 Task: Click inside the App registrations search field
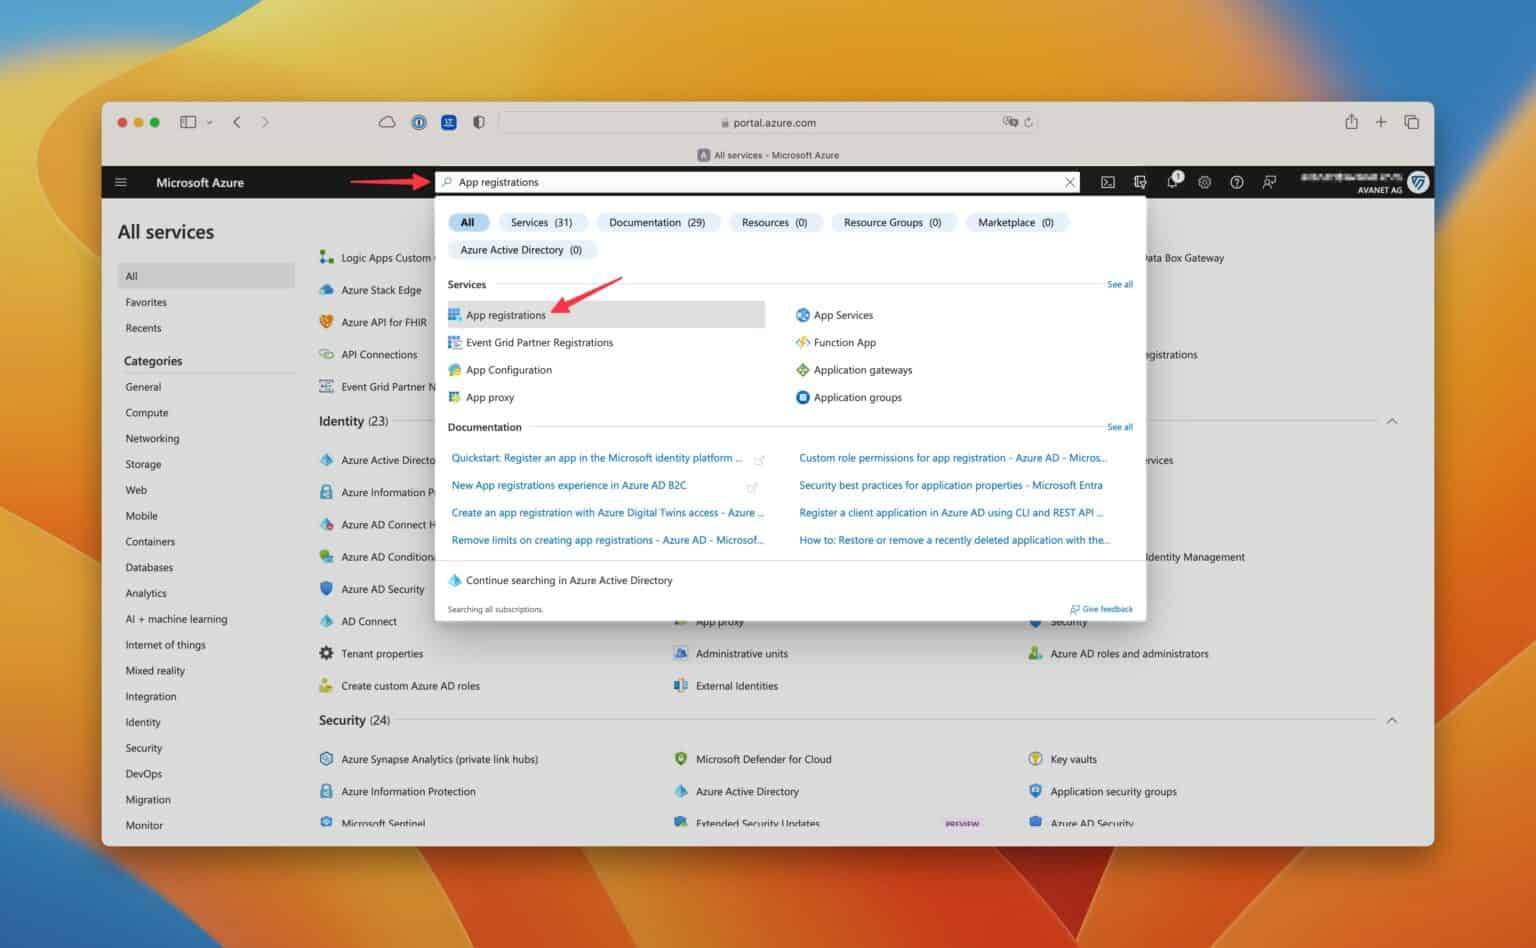click(700, 182)
